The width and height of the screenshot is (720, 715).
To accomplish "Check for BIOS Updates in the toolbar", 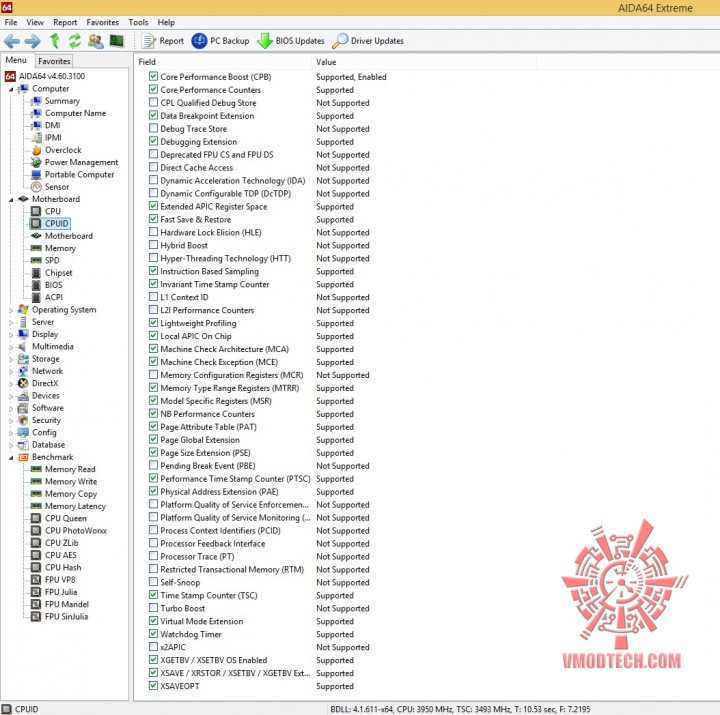I will (290, 41).
